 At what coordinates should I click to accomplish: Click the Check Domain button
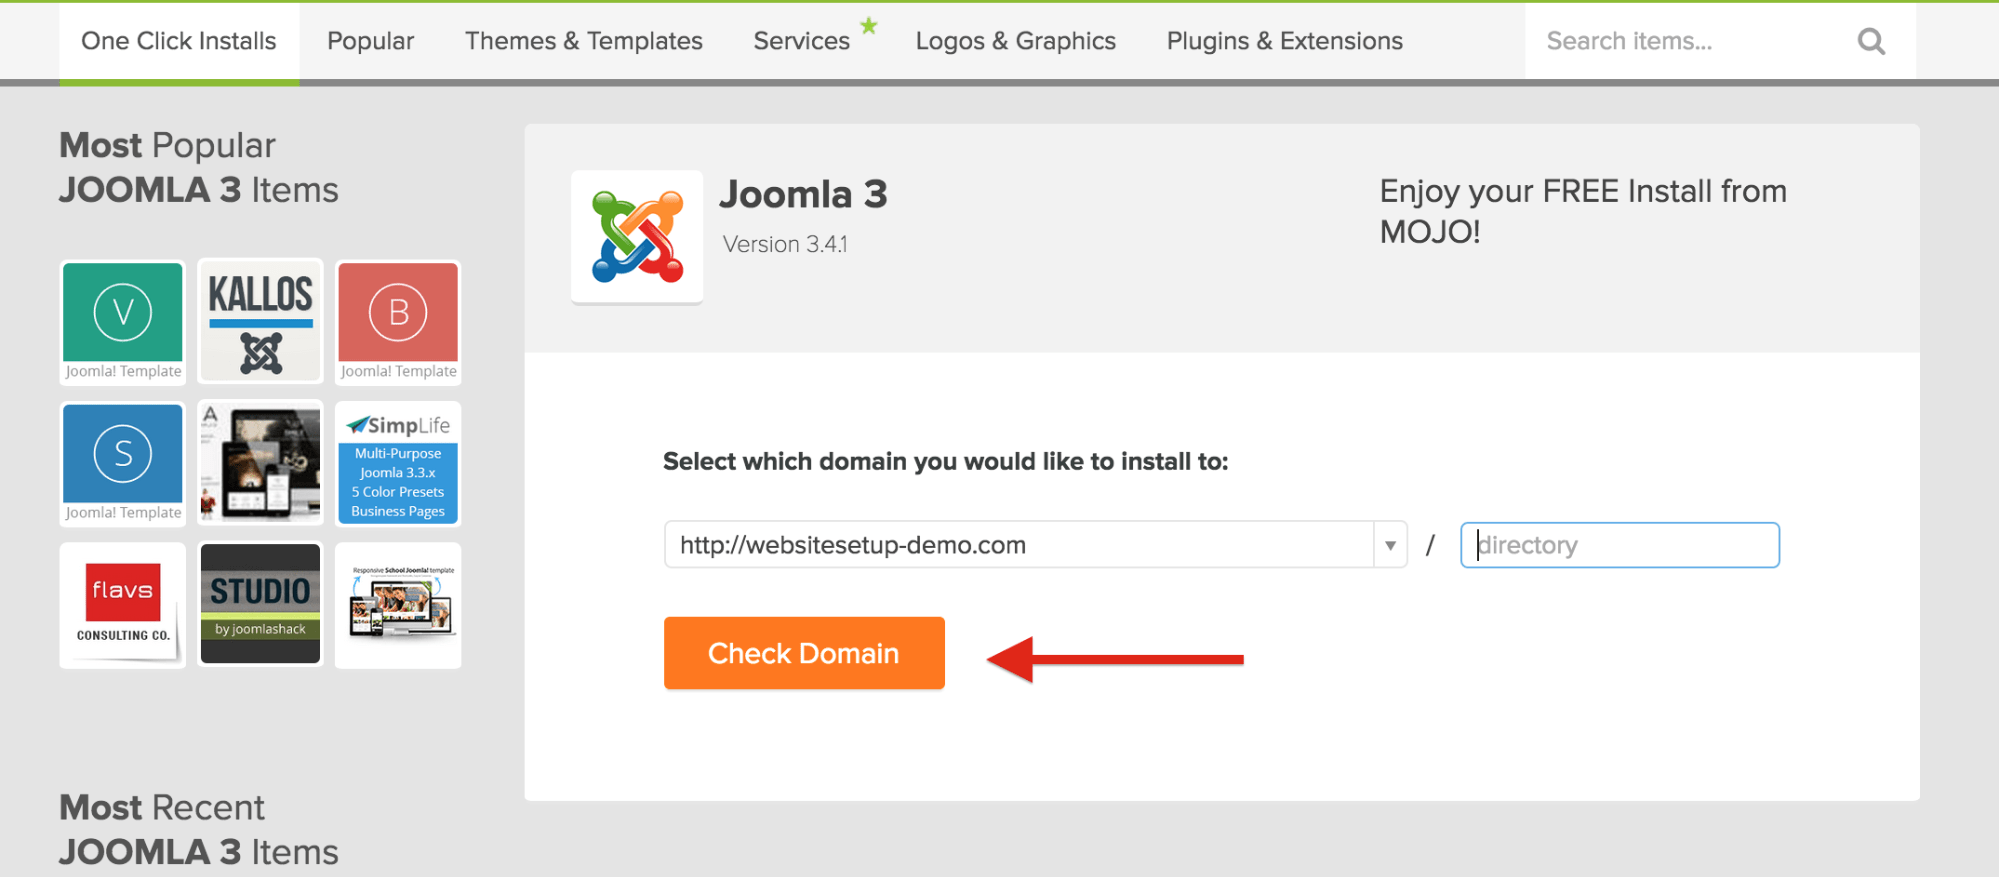pos(804,653)
